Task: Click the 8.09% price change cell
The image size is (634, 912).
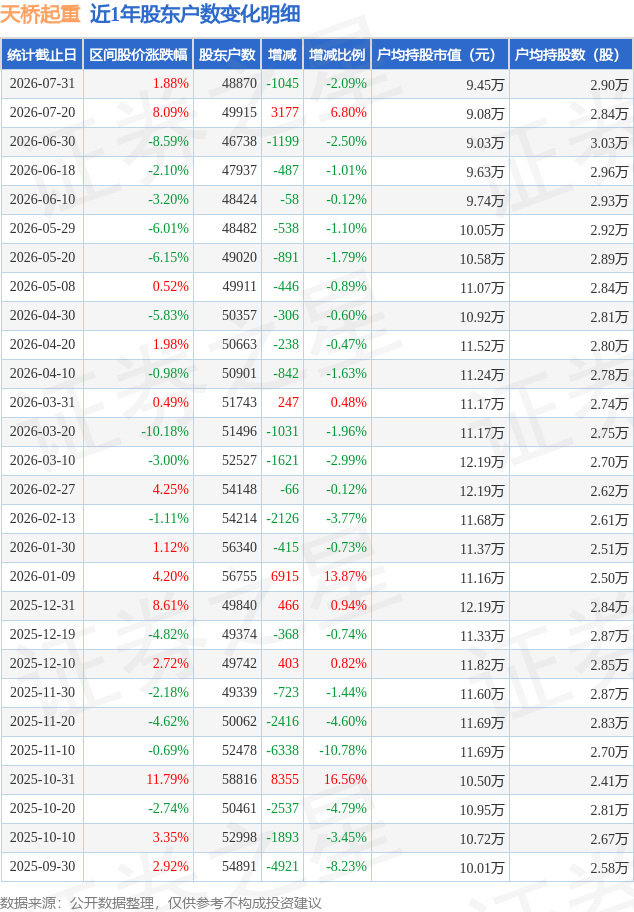Action: [x=170, y=112]
